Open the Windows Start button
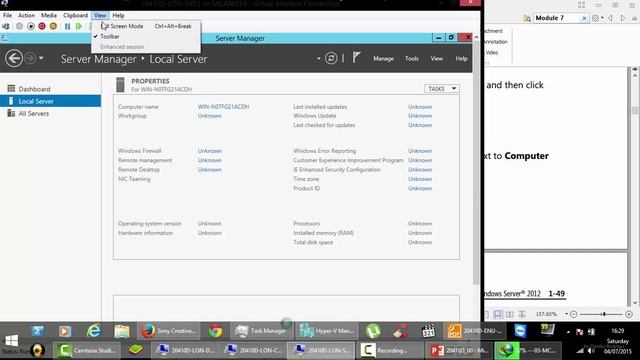The image size is (640, 360). point(11,340)
